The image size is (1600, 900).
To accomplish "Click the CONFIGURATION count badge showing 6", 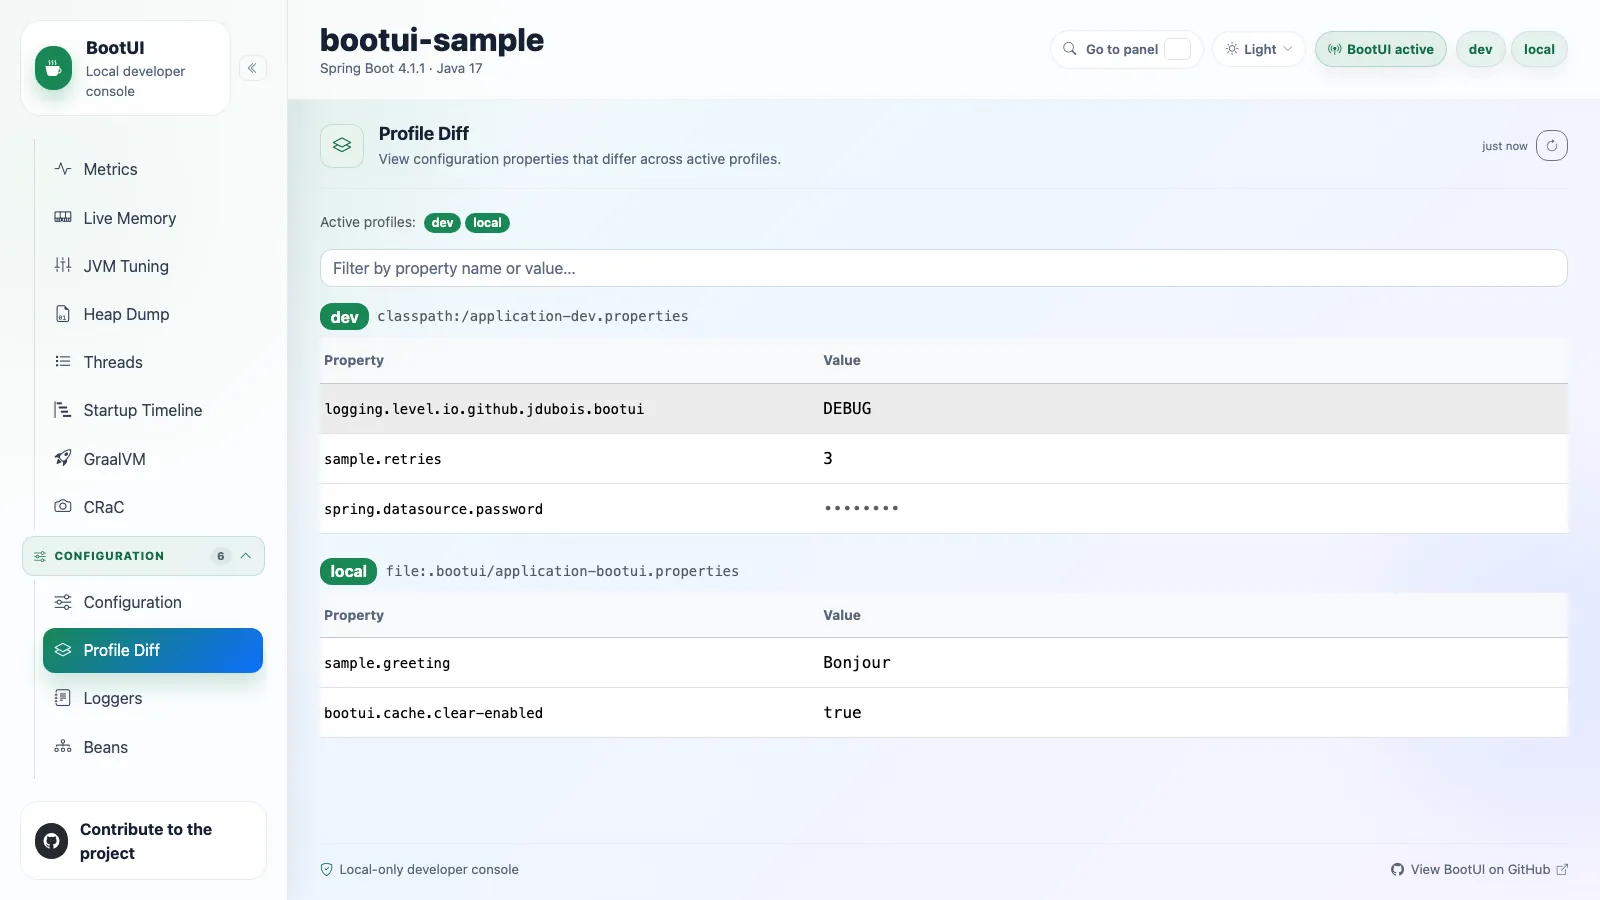I will click(221, 556).
